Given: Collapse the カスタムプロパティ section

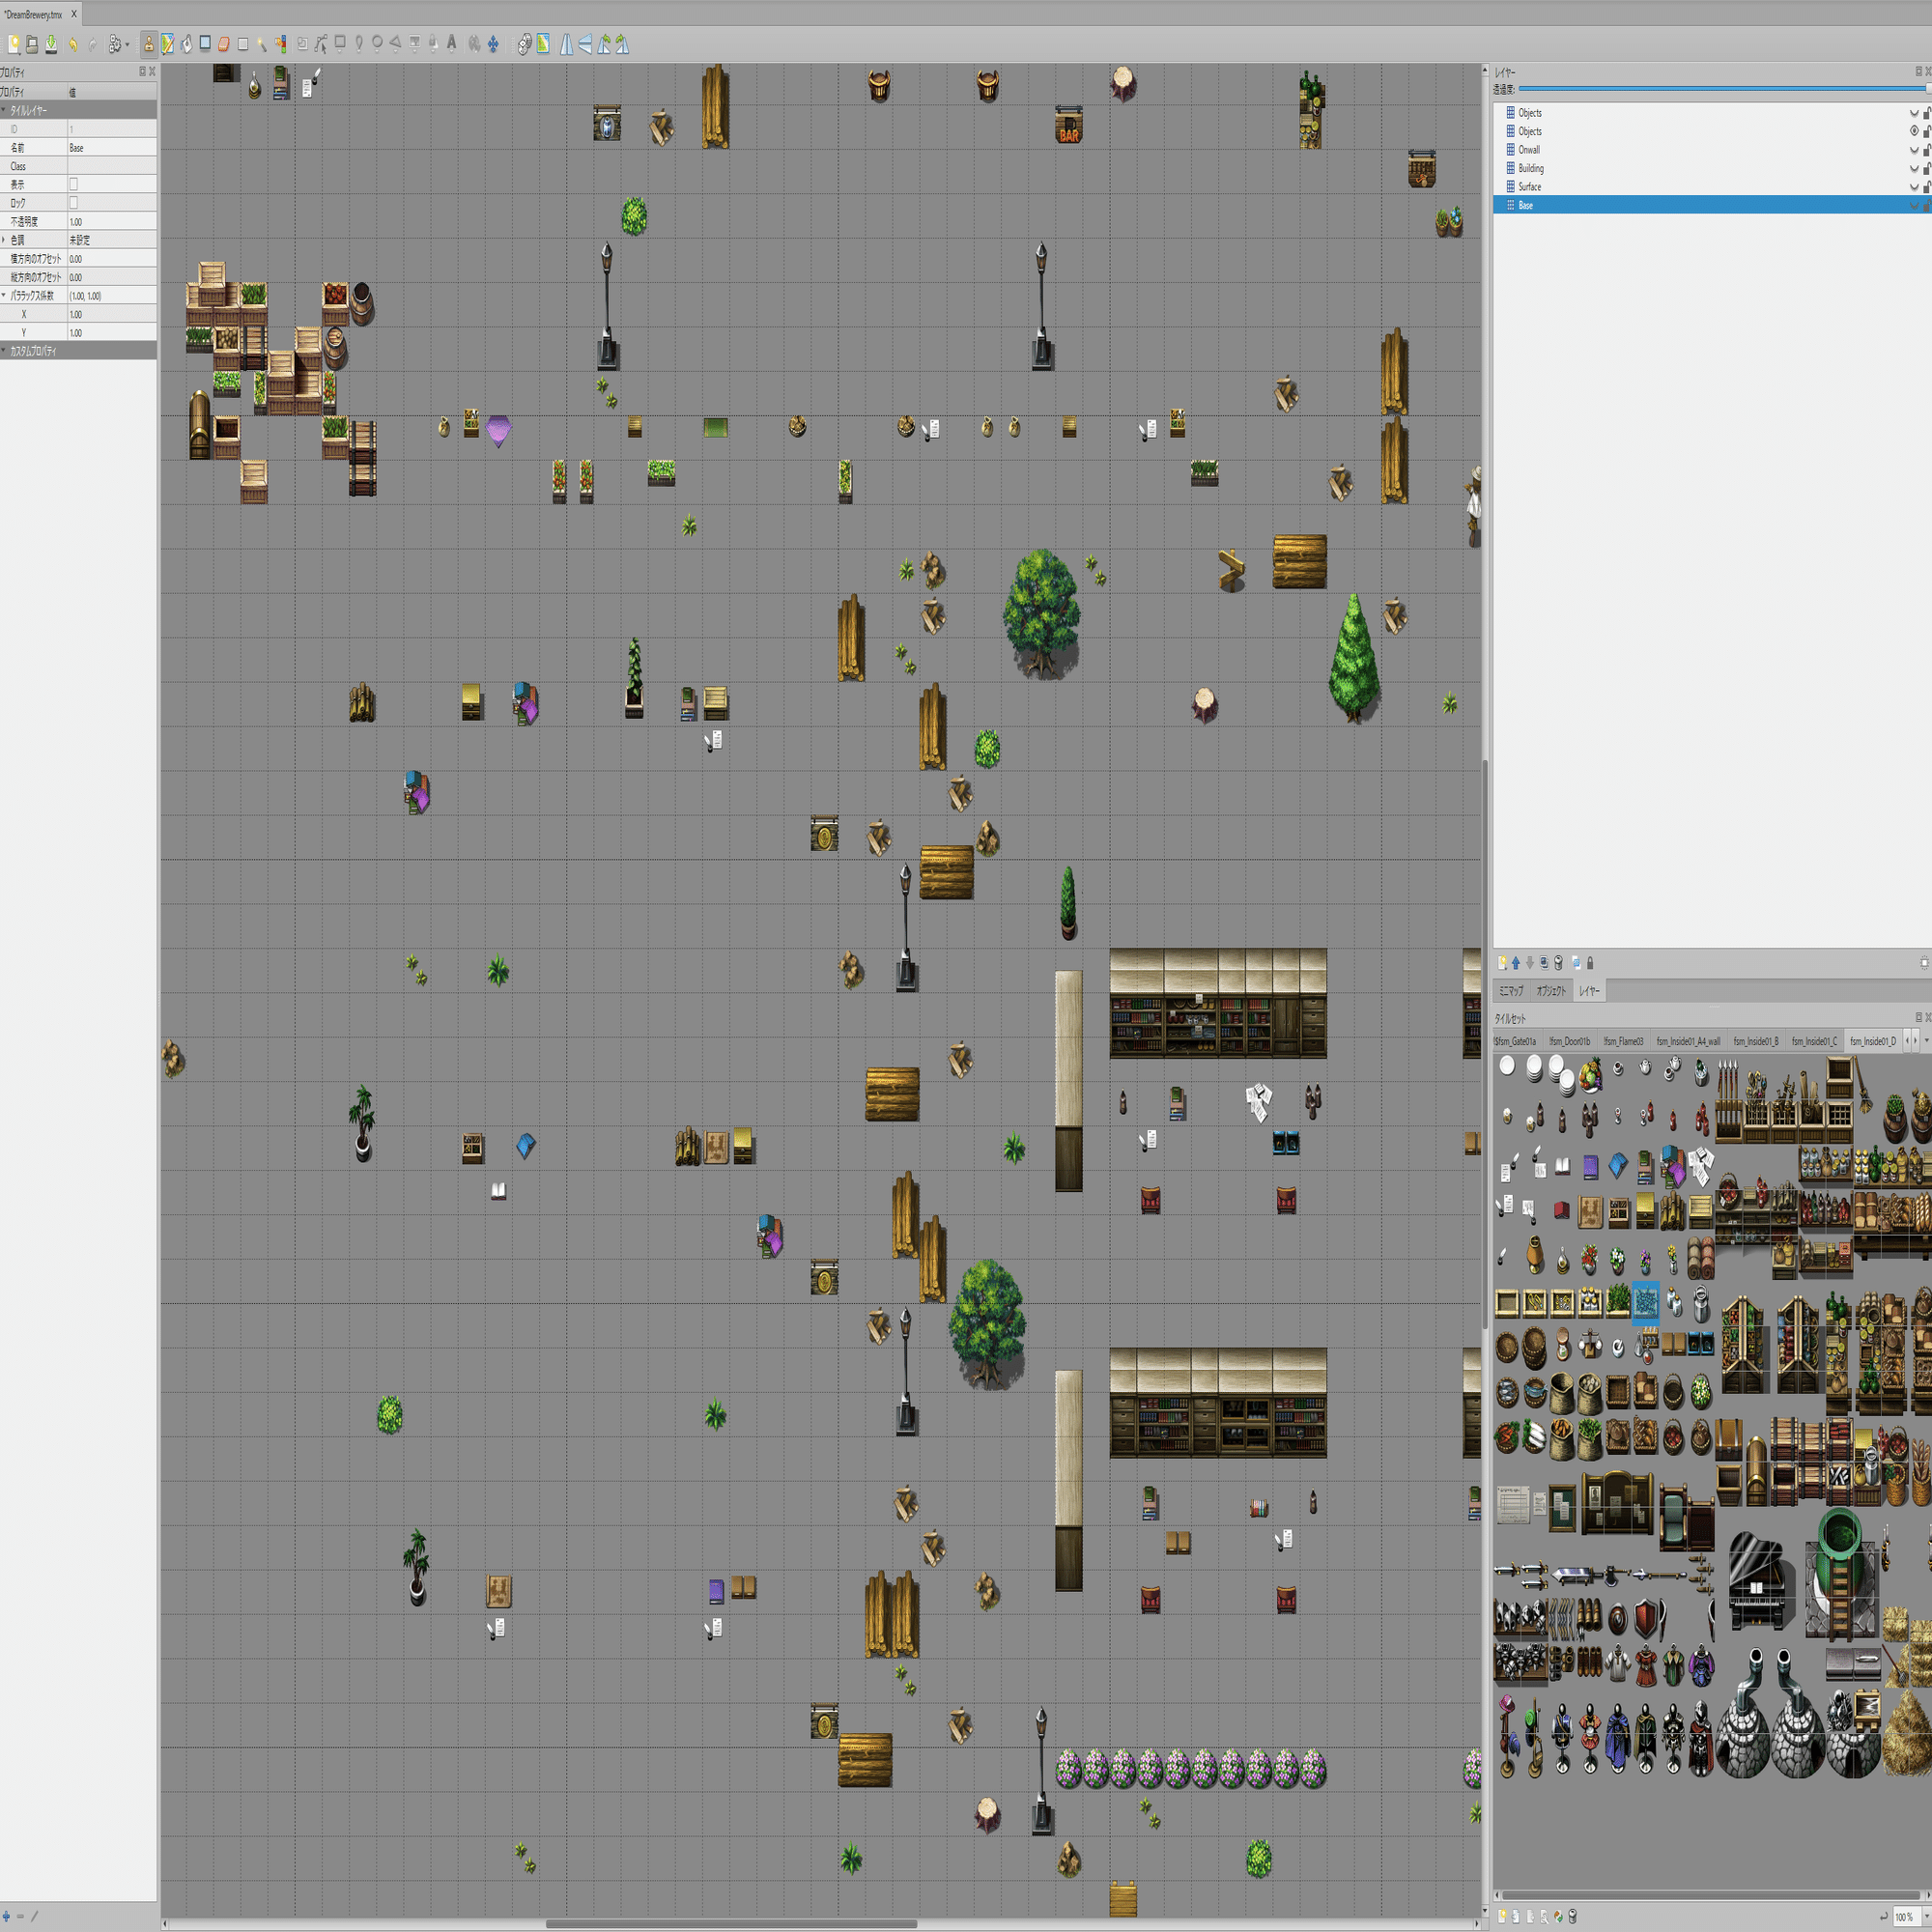Looking at the screenshot, I should (x=4, y=351).
